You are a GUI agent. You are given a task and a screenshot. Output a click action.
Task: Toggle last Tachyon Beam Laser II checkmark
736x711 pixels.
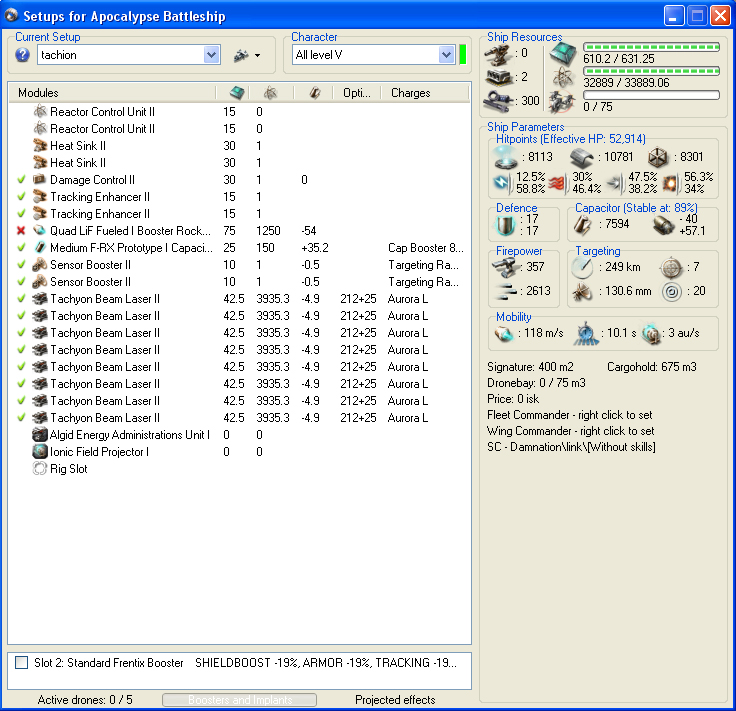(21, 418)
